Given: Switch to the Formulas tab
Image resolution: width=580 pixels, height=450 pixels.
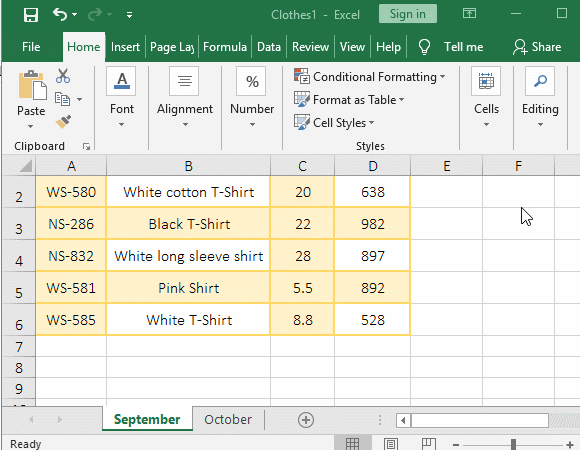Looking at the screenshot, I should pyautogui.click(x=225, y=47).
